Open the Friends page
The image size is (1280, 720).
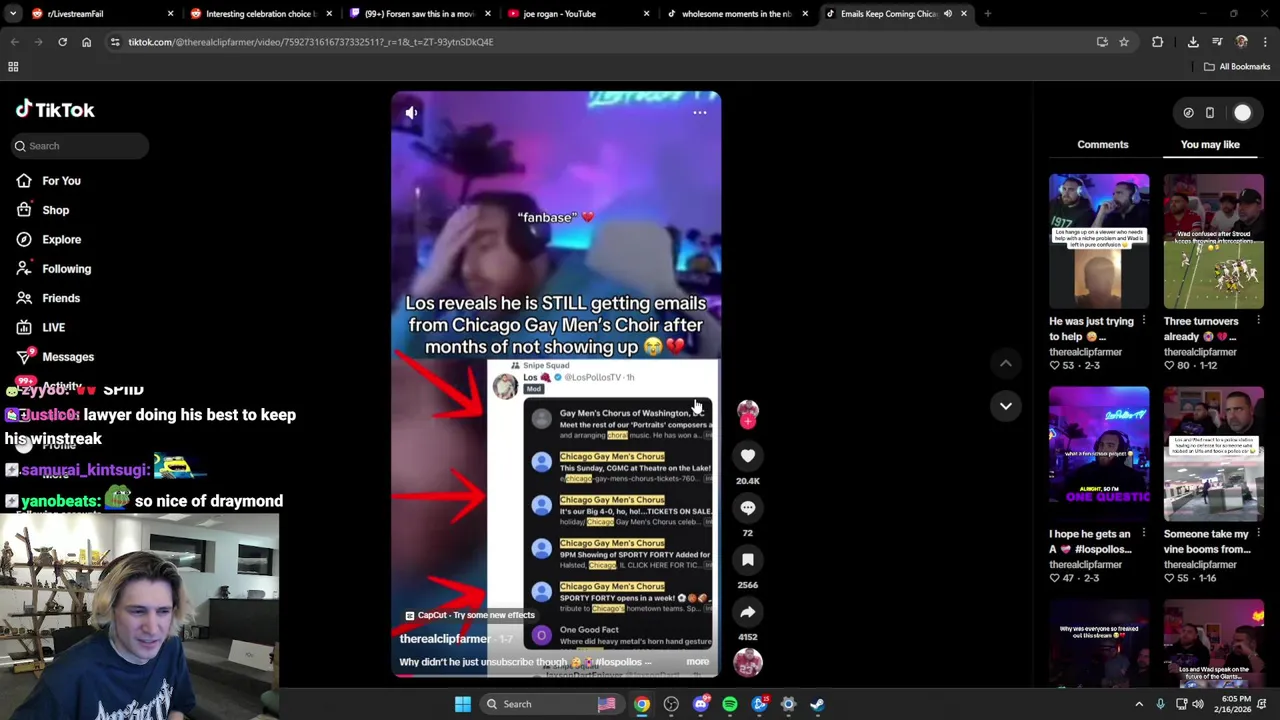61,298
